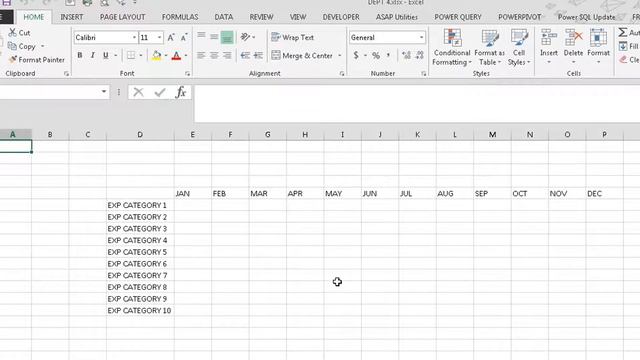Open the text Orientation tool
This screenshot has width=640, height=360.
pyautogui.click(x=245, y=37)
